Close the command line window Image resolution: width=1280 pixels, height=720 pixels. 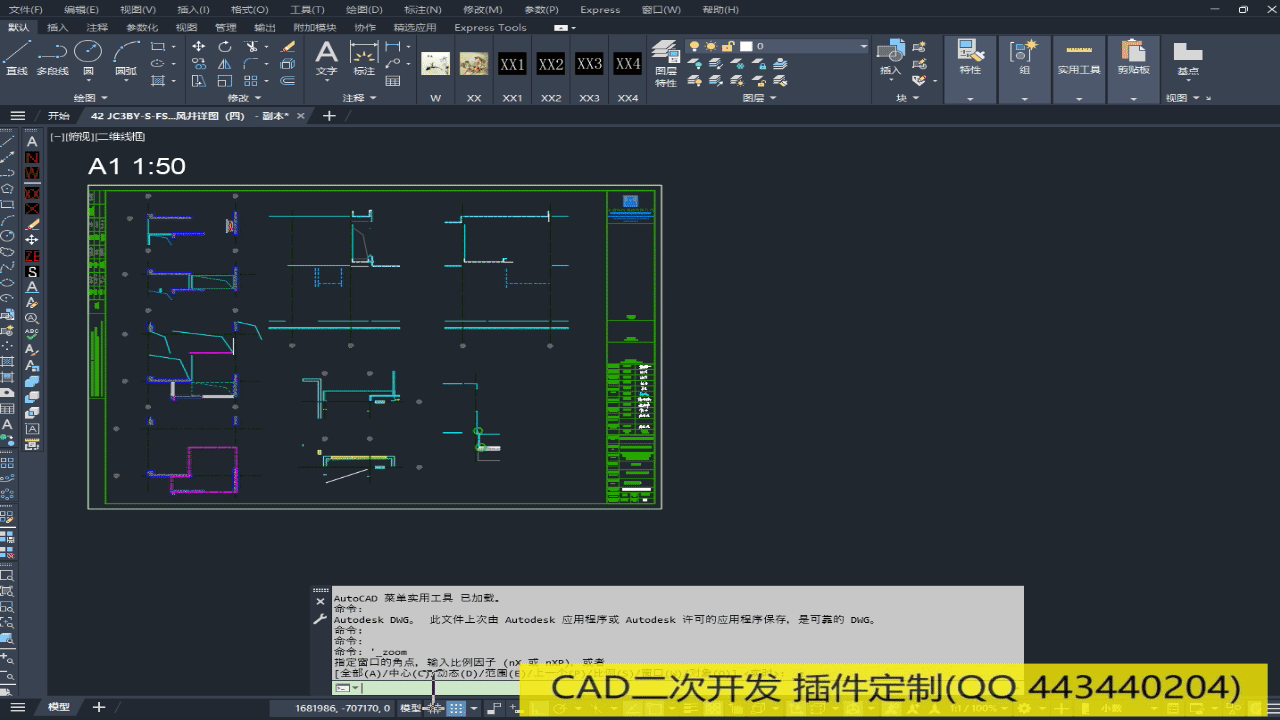(320, 602)
